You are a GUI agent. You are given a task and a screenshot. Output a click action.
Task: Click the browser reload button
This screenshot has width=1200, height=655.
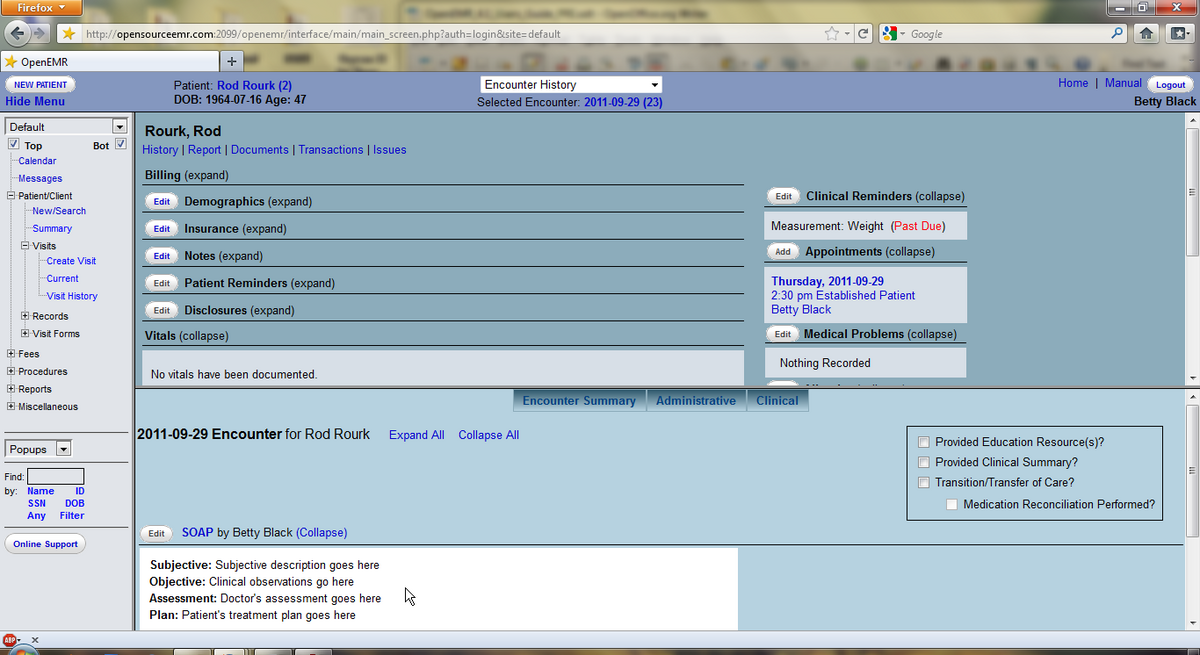(x=863, y=34)
